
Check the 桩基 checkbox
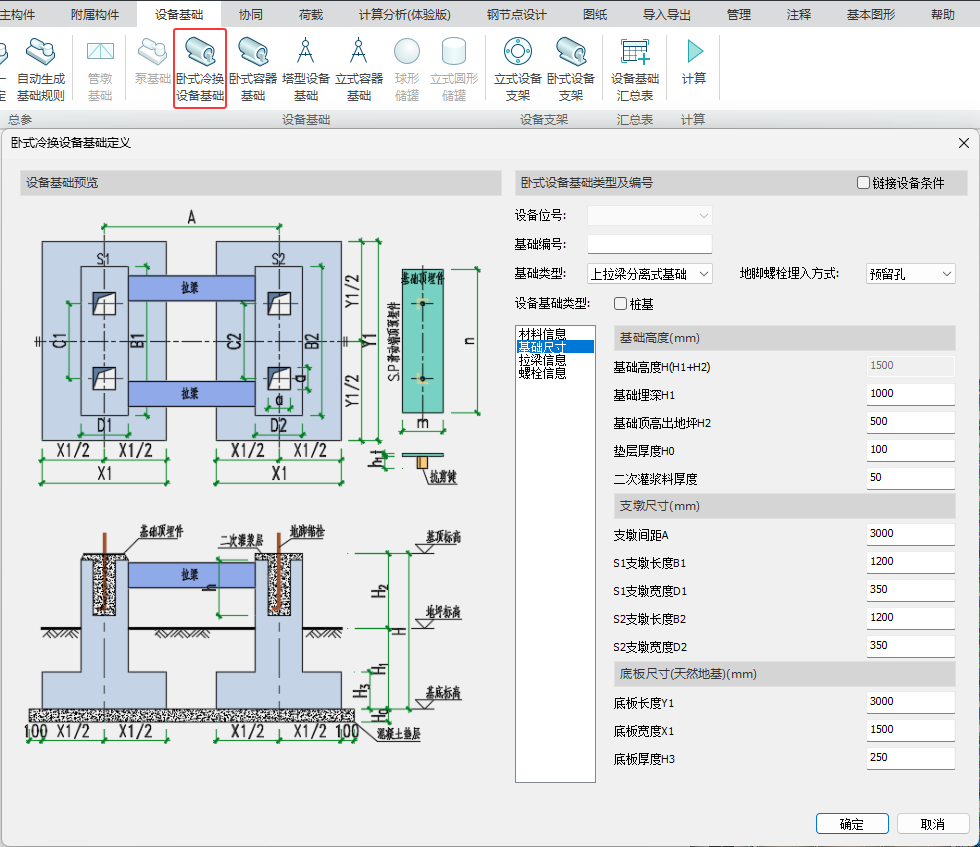[620, 304]
